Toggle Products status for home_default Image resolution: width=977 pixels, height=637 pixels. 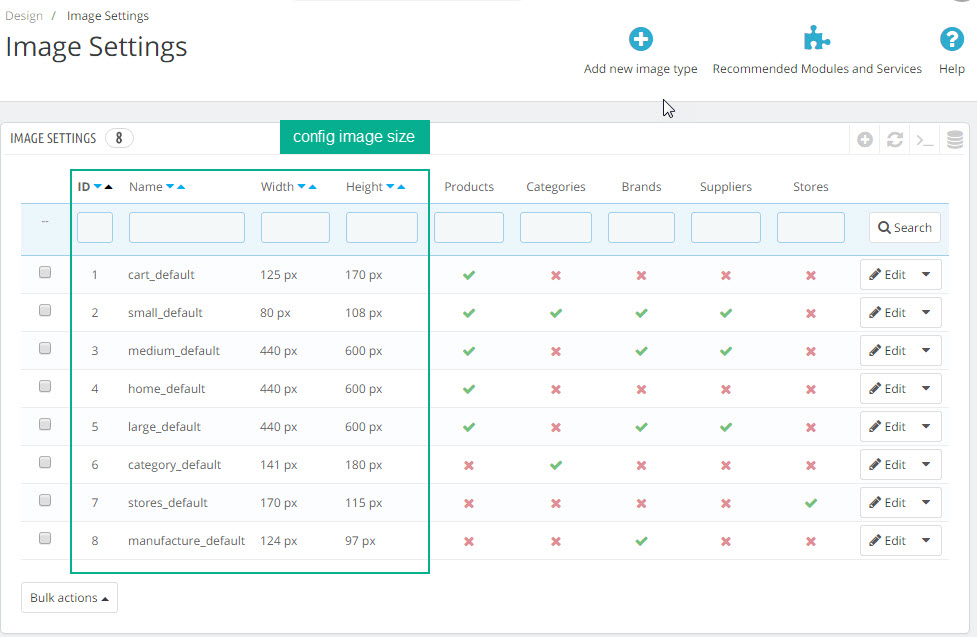[x=469, y=389]
